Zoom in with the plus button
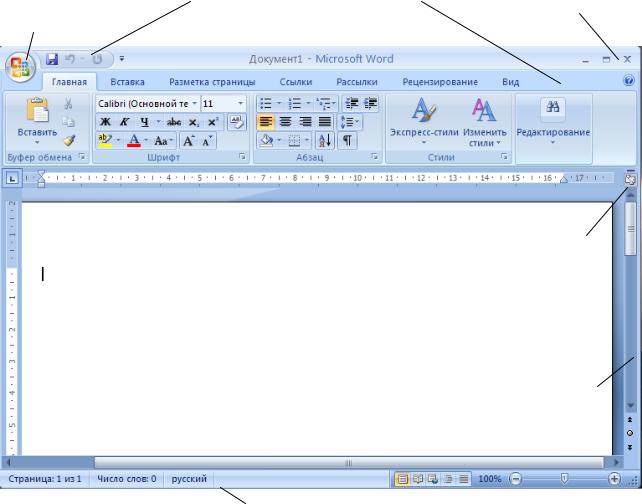Screen dimensions: 642x504 pyautogui.click(x=614, y=479)
